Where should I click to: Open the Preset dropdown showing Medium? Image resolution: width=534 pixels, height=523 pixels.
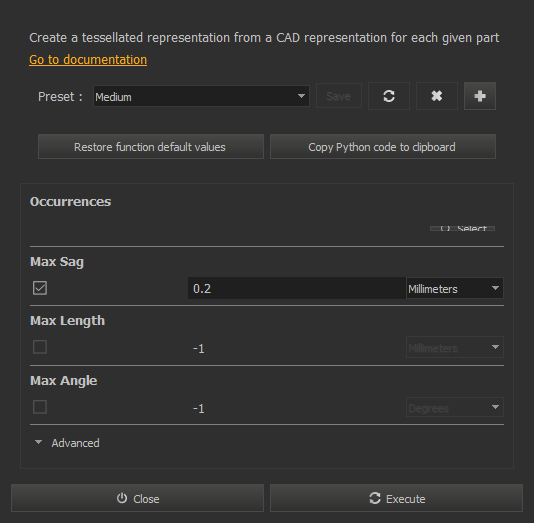201,96
